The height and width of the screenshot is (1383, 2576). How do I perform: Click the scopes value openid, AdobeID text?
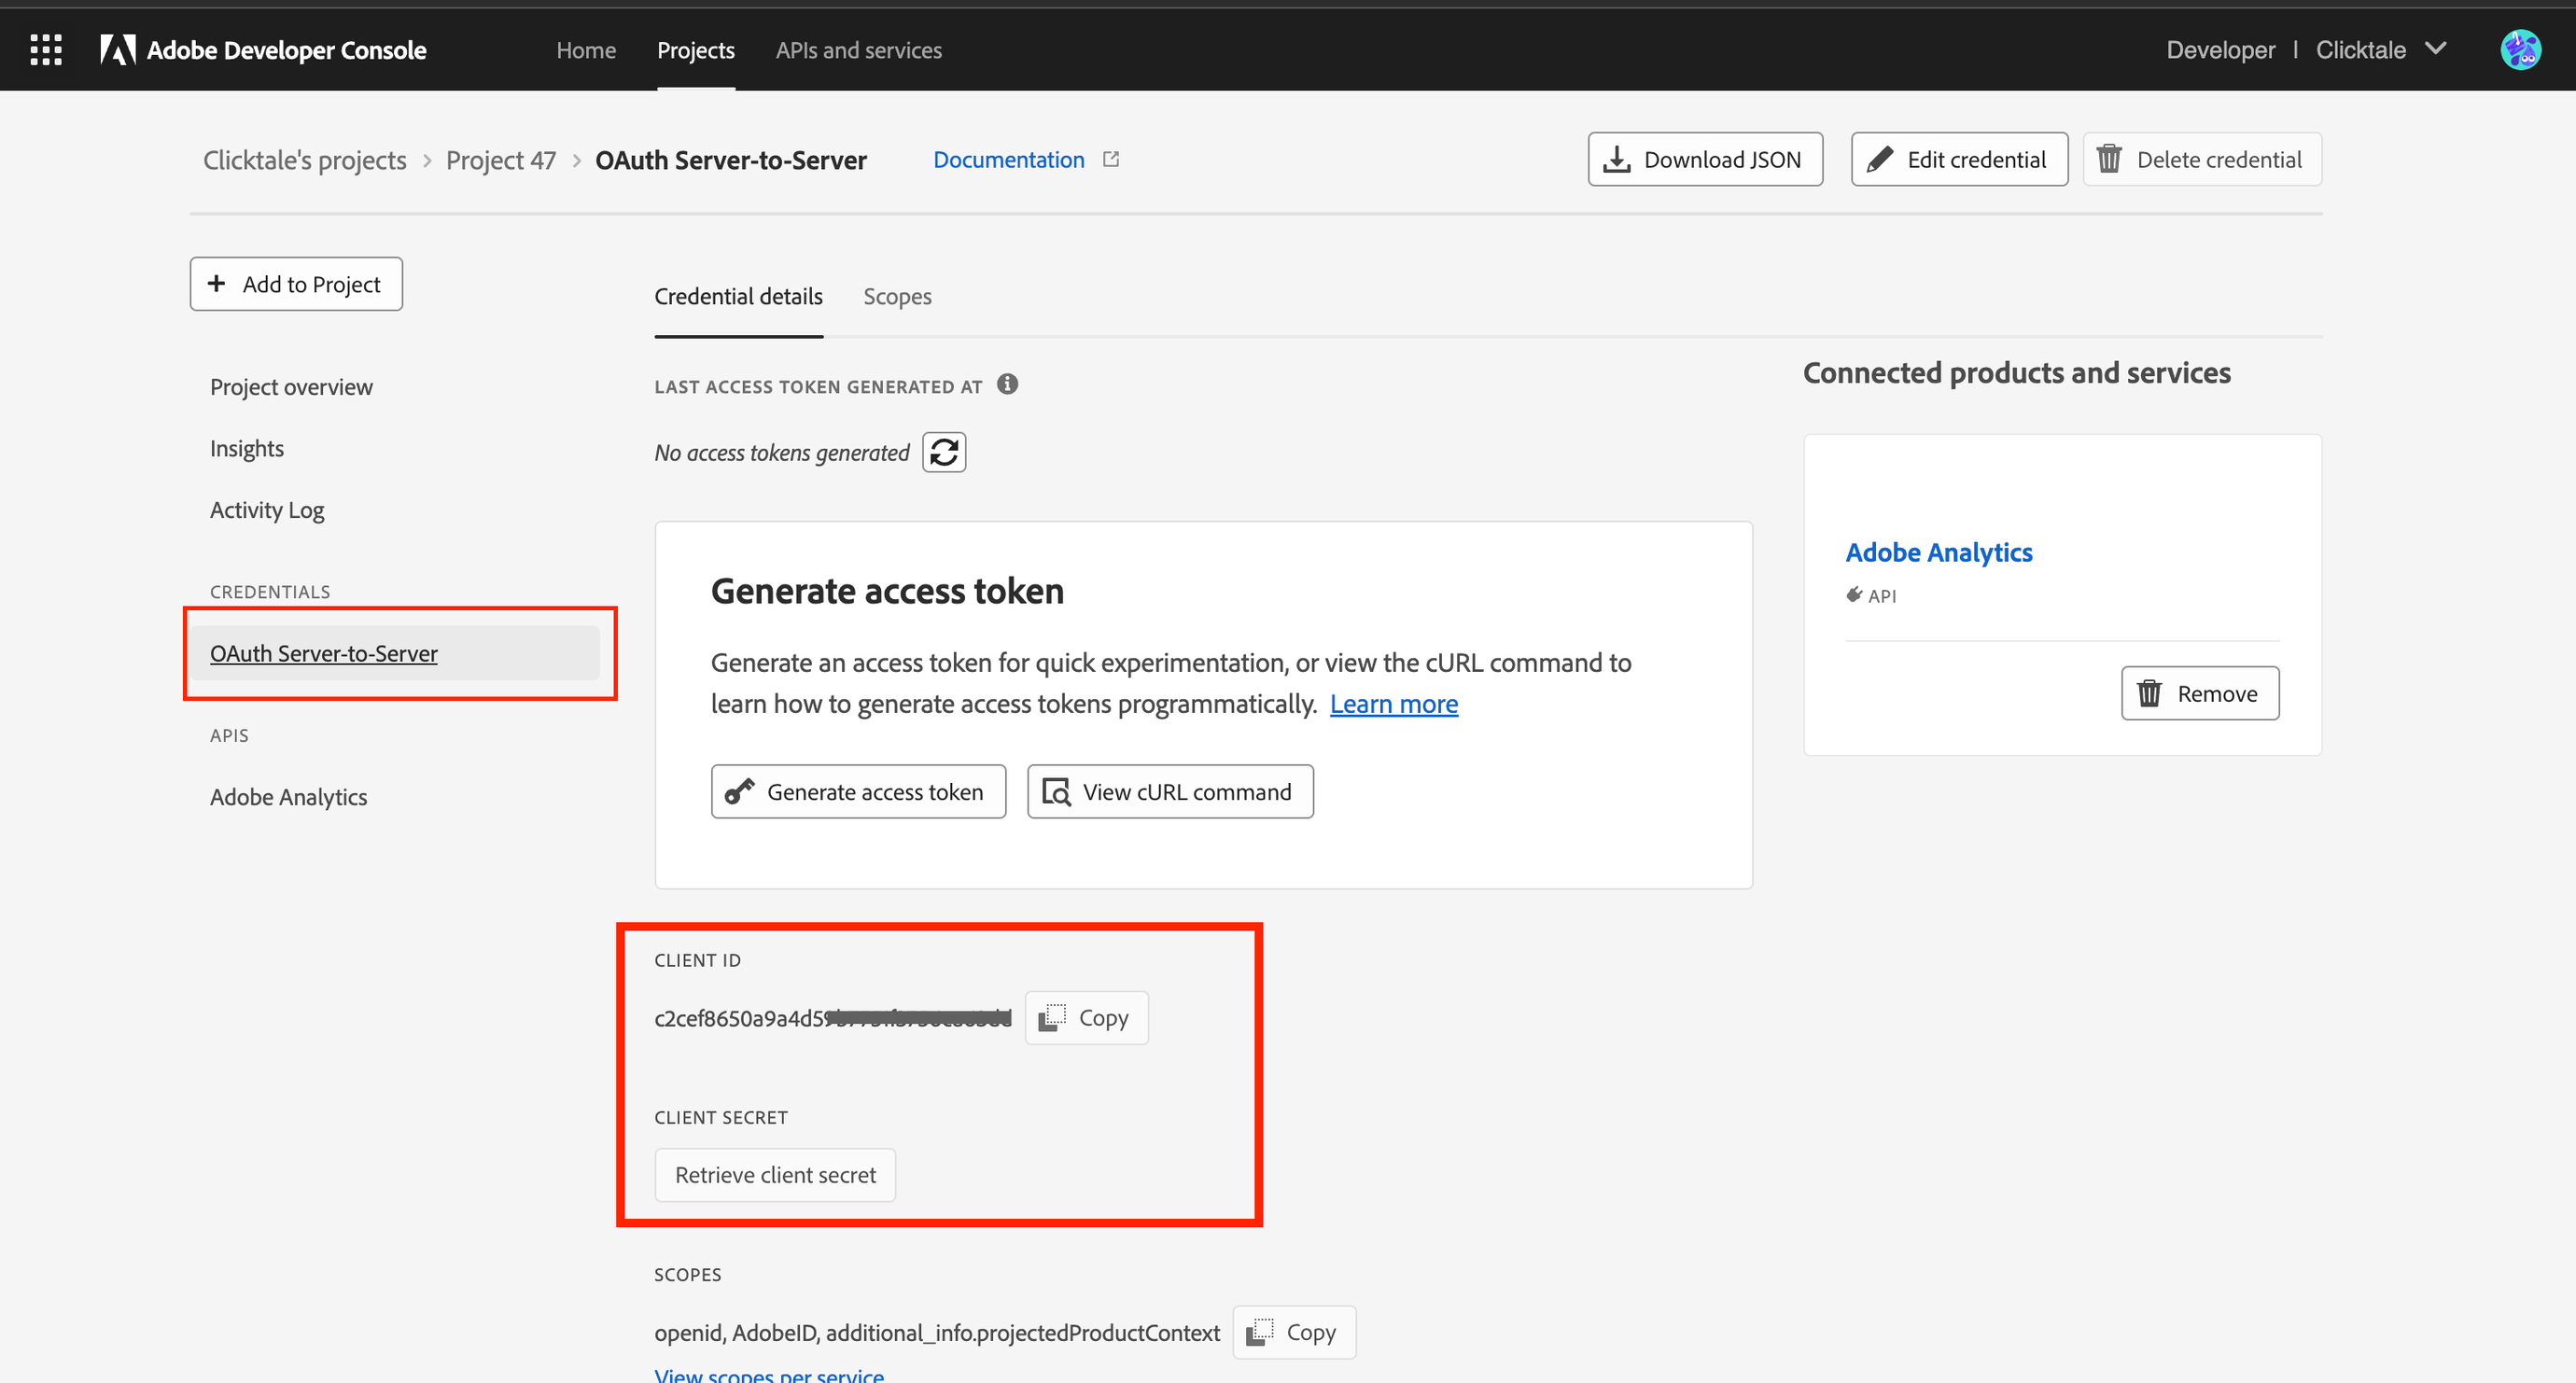point(937,1333)
